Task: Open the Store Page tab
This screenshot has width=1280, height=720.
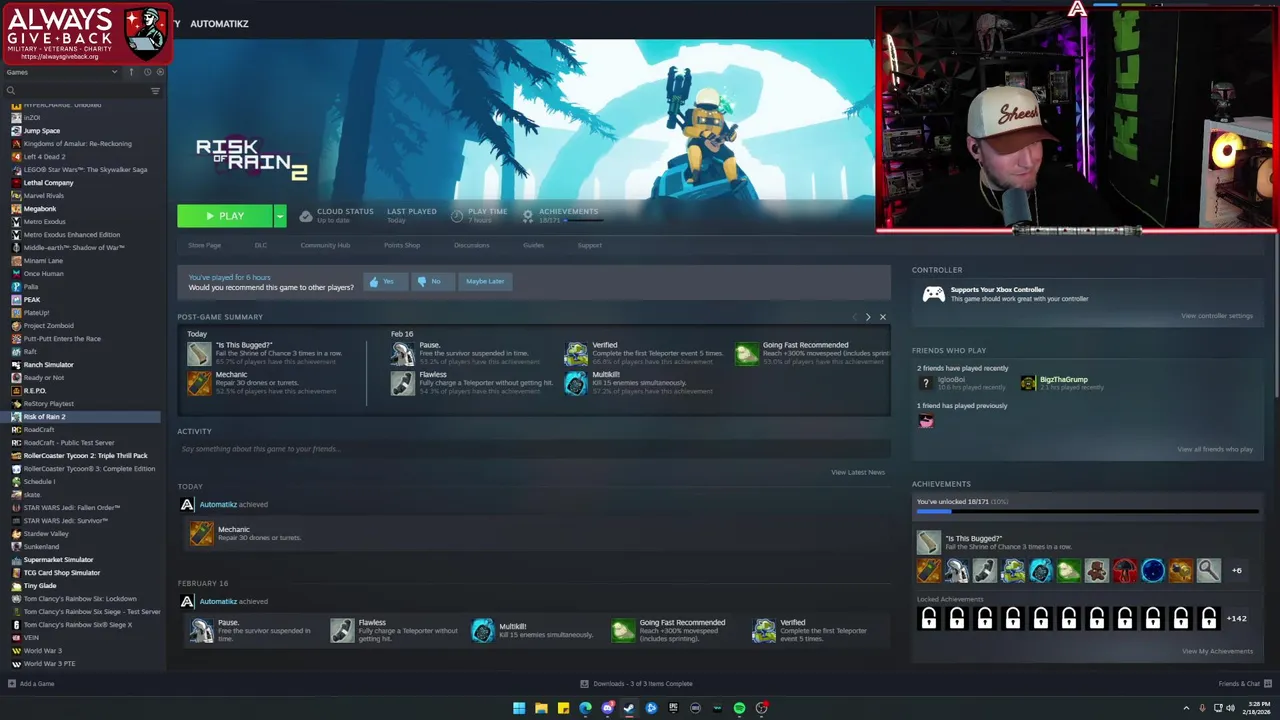Action: (x=205, y=245)
